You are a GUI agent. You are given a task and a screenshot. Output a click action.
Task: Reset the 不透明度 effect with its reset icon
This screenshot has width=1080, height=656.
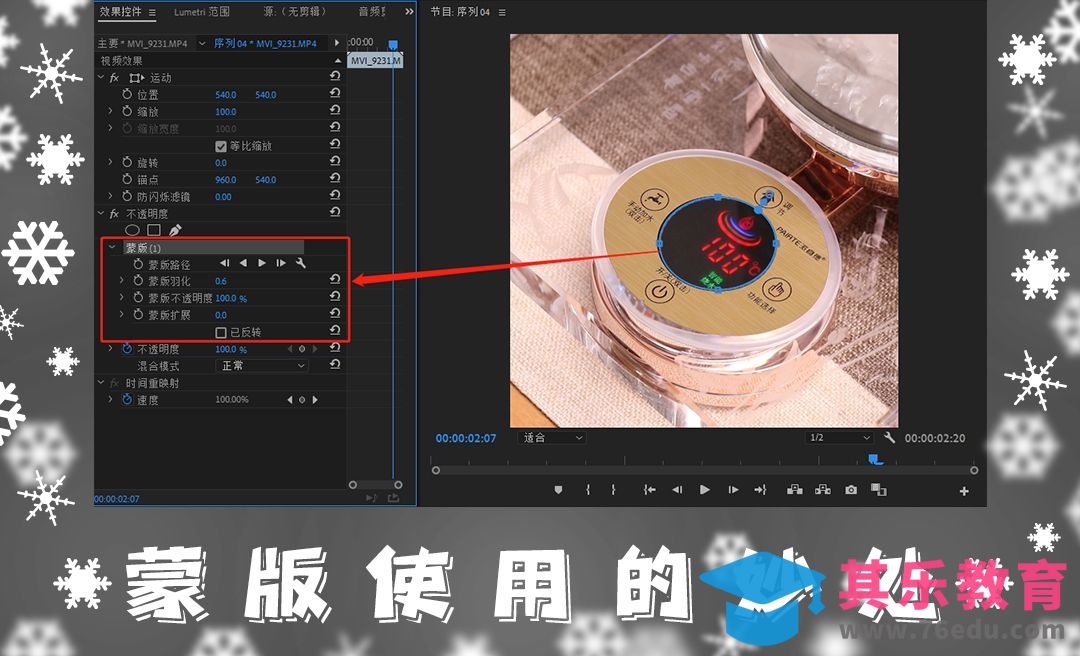coord(335,212)
